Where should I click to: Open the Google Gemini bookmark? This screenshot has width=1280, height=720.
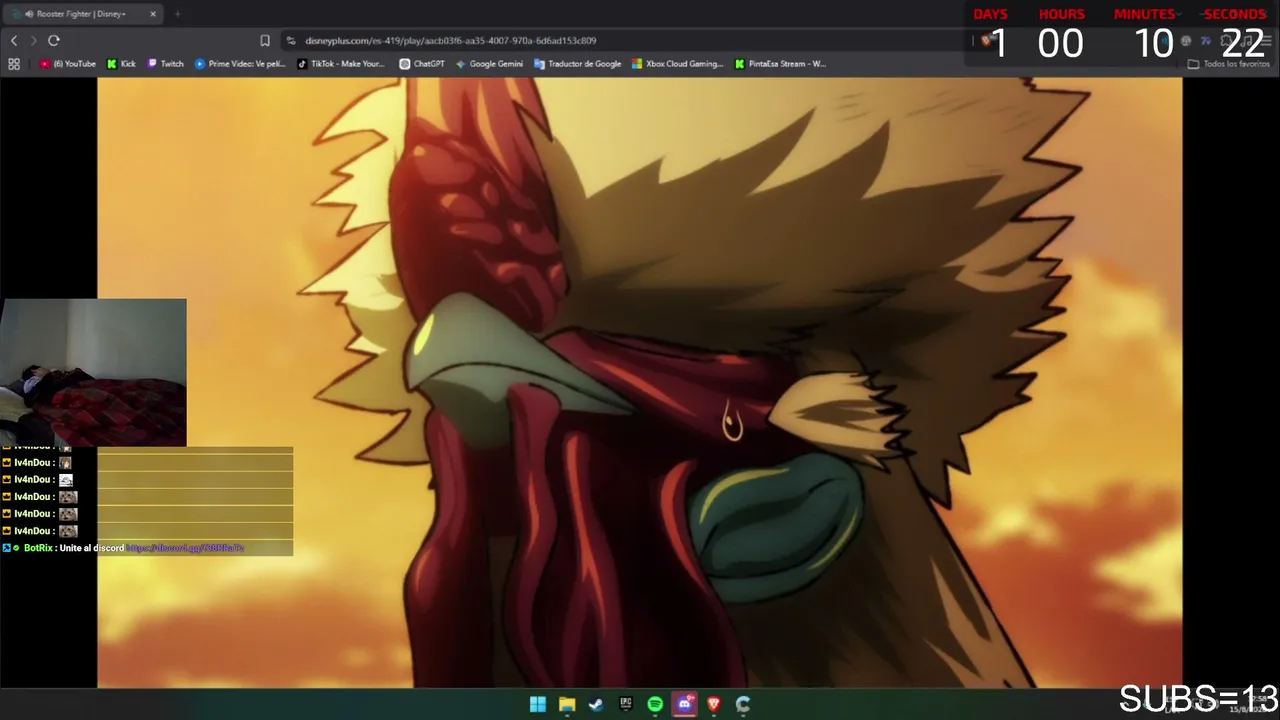[x=489, y=64]
